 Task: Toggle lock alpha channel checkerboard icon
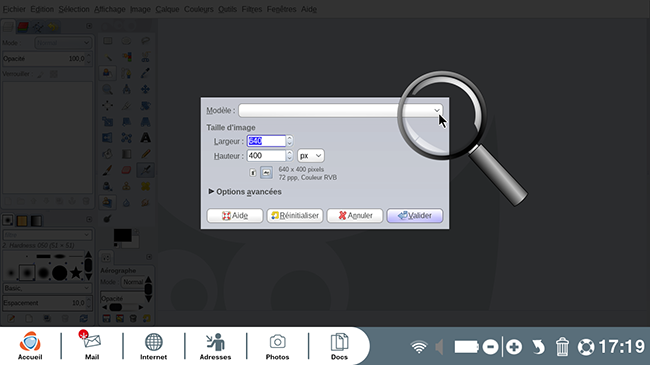point(53,74)
